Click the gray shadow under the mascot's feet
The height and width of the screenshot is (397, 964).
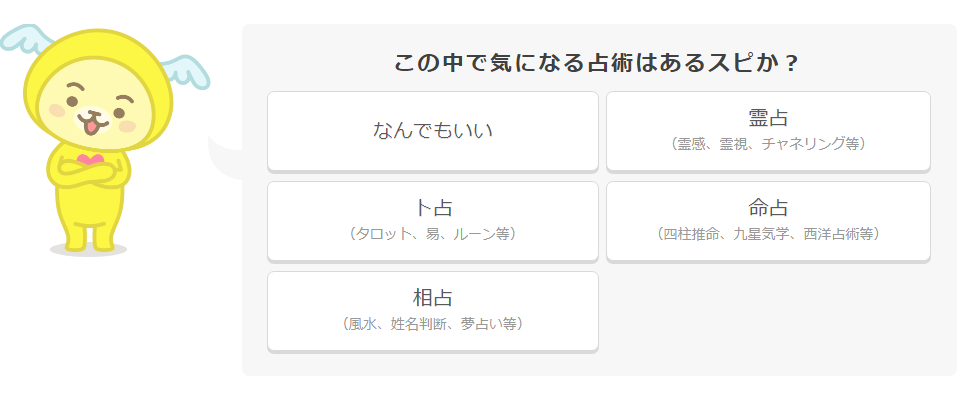[x=89, y=250]
